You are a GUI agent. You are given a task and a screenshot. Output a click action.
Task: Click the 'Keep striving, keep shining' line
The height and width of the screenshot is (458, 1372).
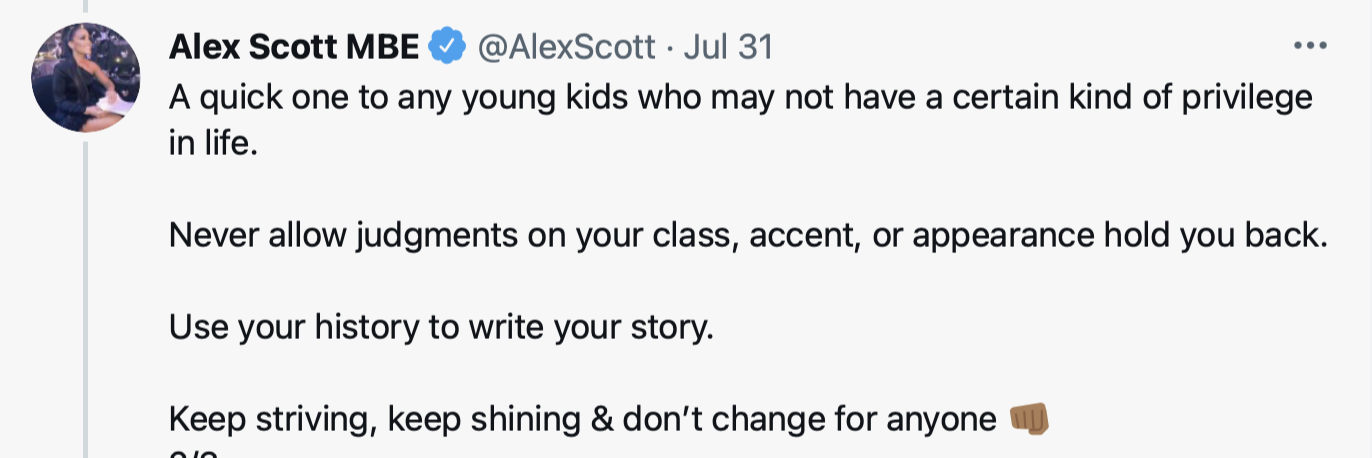tap(583, 419)
